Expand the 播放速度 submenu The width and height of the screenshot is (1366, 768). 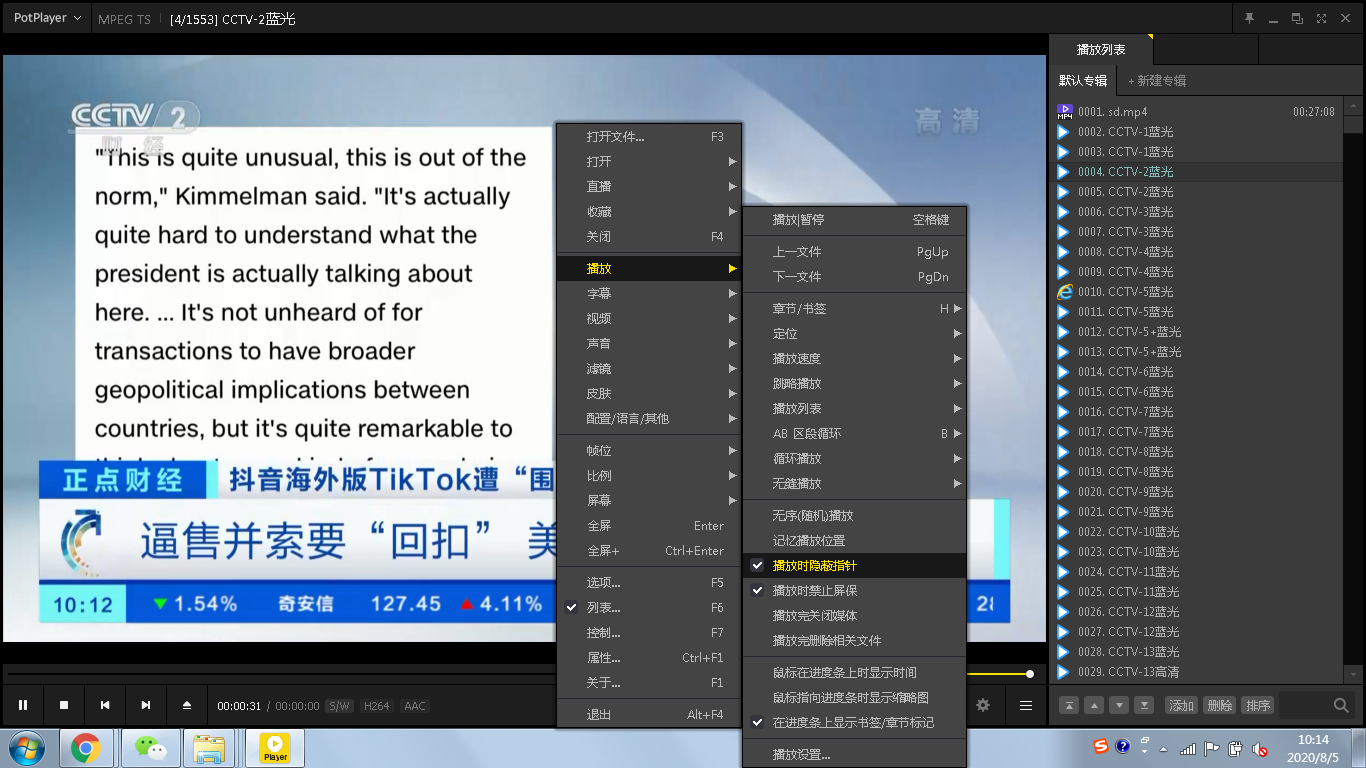coord(855,359)
